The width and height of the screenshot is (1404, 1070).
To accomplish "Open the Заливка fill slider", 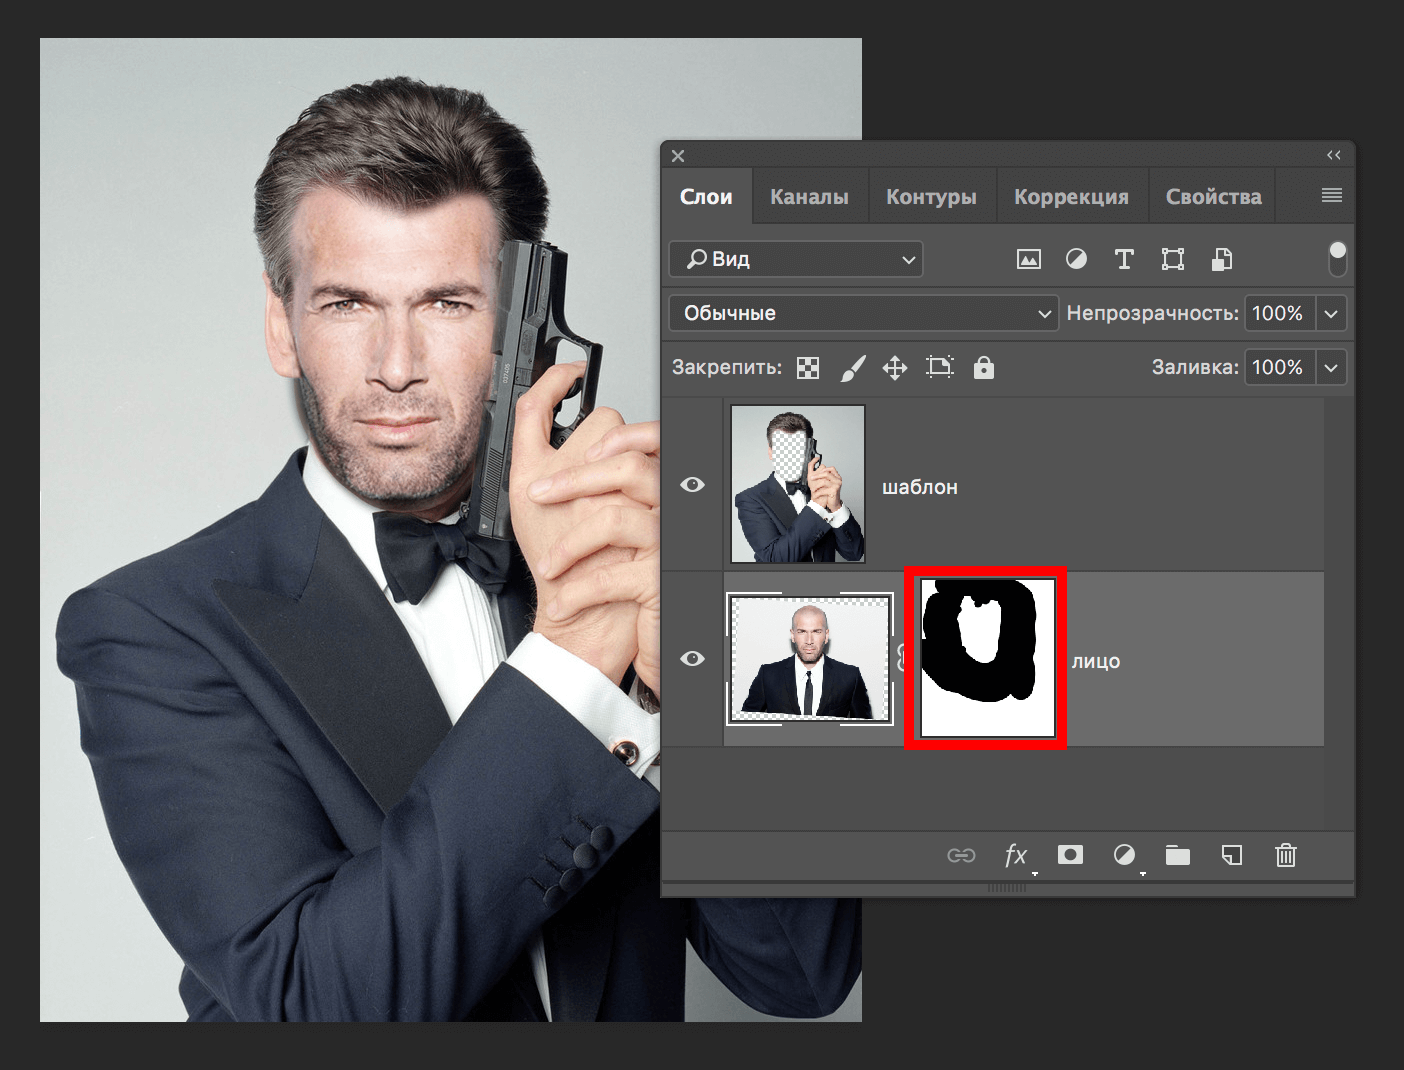I will (1331, 367).
